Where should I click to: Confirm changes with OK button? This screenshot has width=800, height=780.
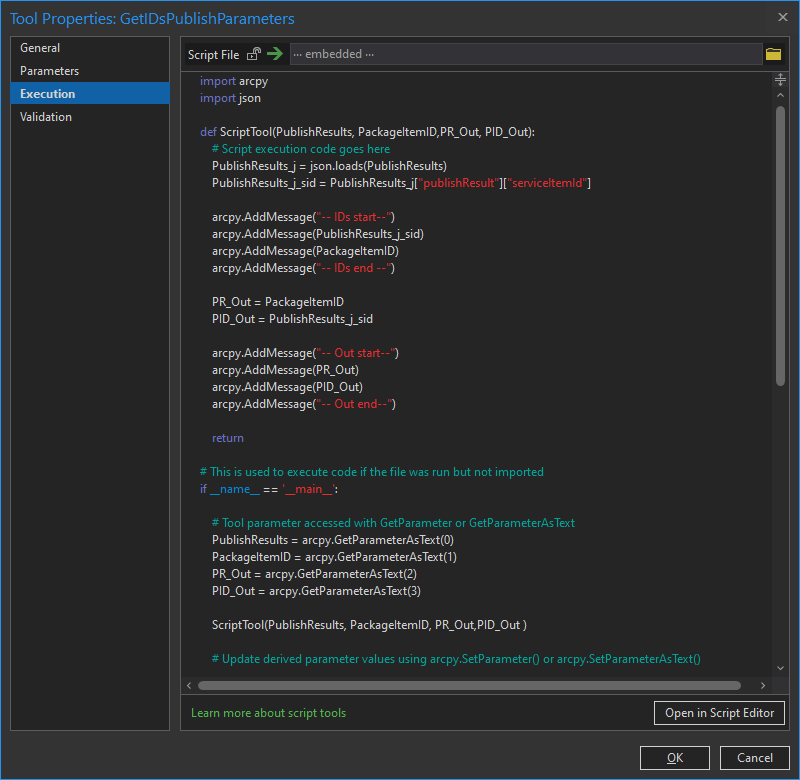click(x=675, y=757)
